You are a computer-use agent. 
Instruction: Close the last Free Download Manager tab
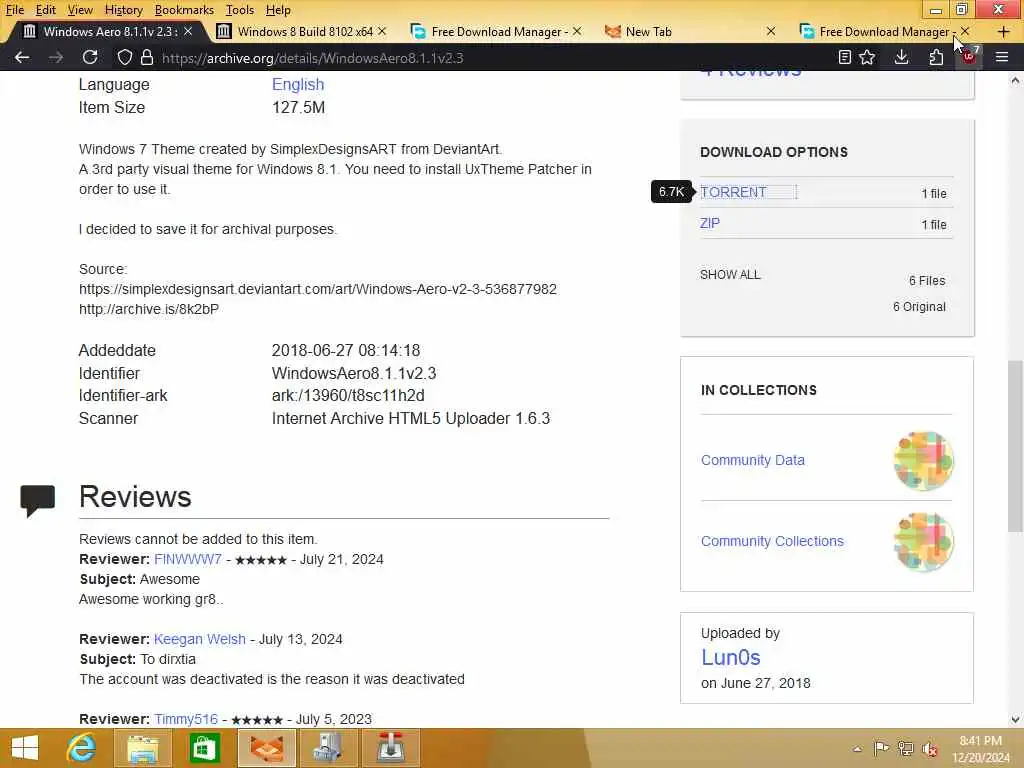point(965,31)
